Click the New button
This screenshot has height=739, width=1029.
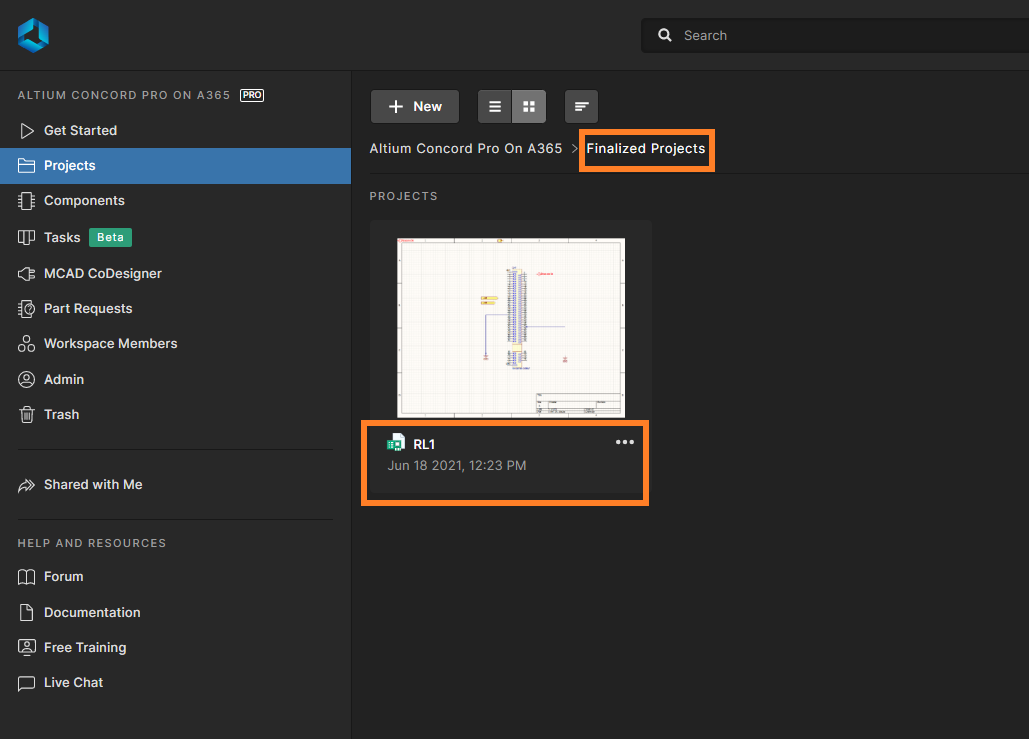(414, 106)
